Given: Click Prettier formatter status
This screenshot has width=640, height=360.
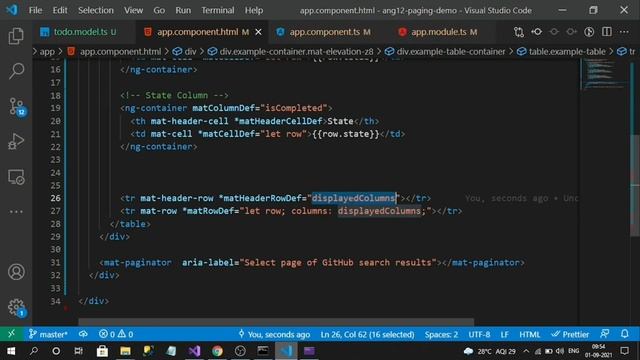Looking at the screenshot, I should (570, 334).
